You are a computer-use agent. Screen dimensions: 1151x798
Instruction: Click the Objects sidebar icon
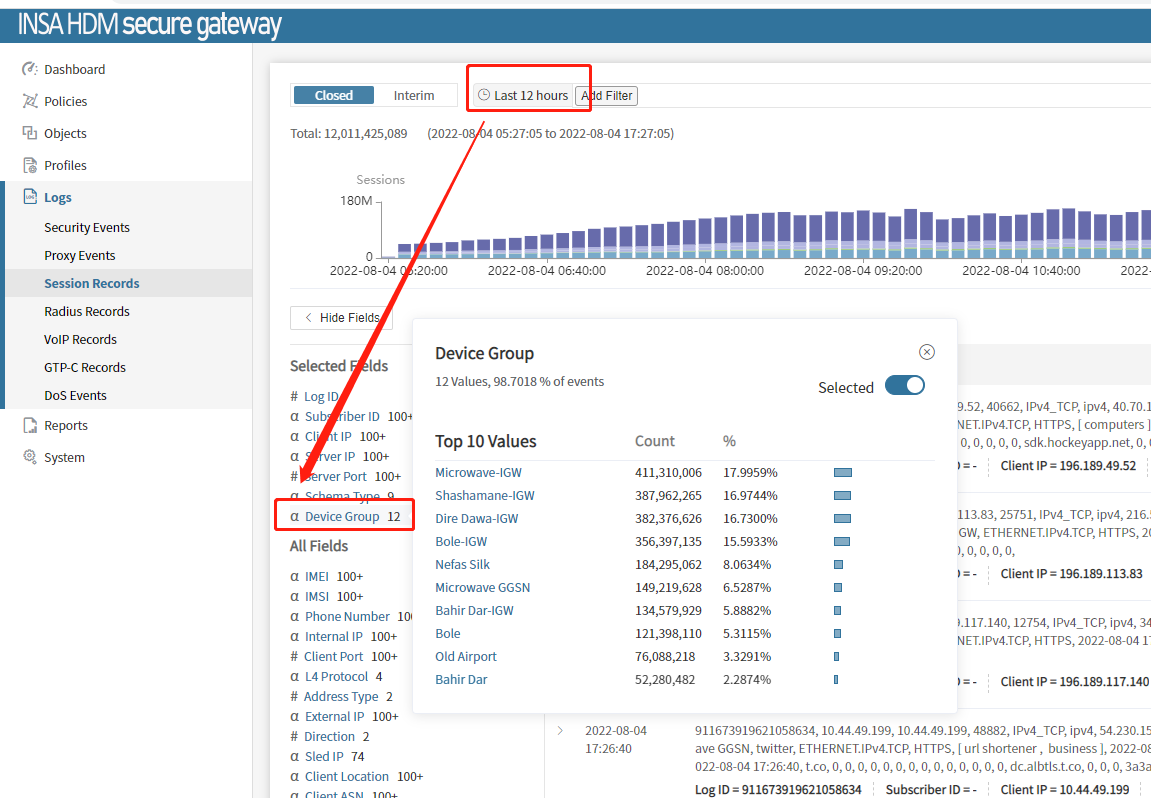(29, 133)
